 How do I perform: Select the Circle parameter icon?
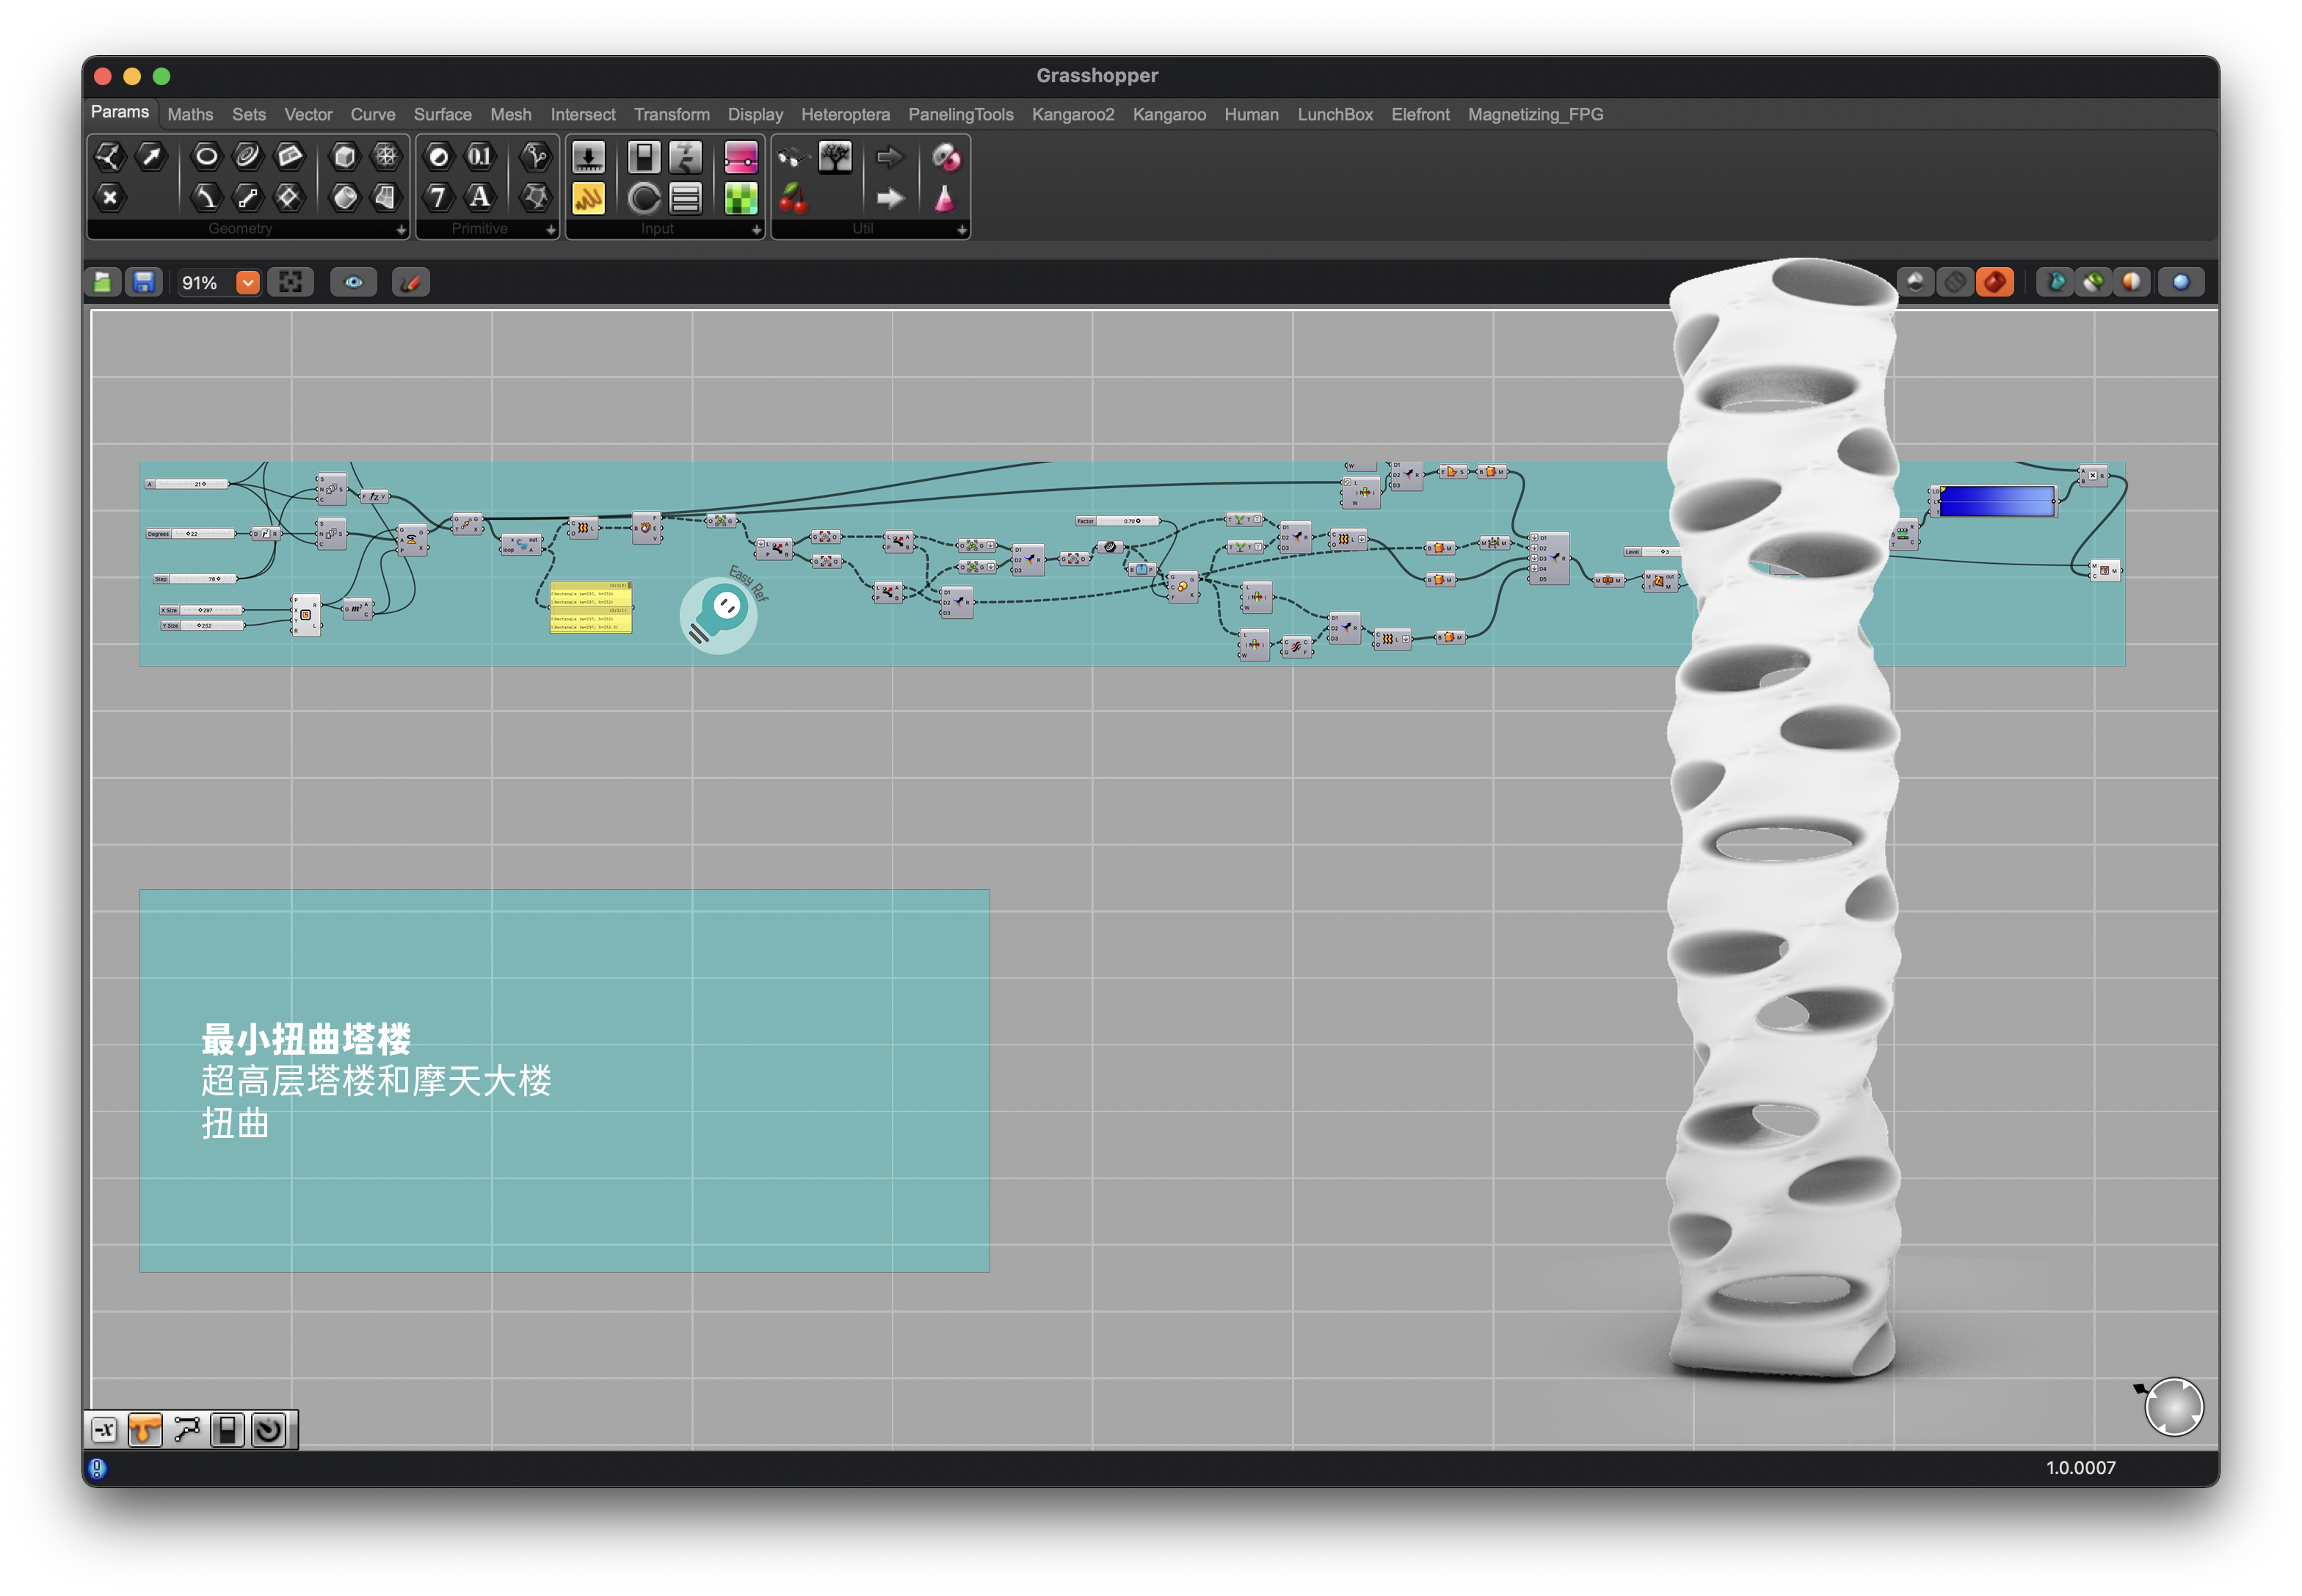(x=206, y=156)
